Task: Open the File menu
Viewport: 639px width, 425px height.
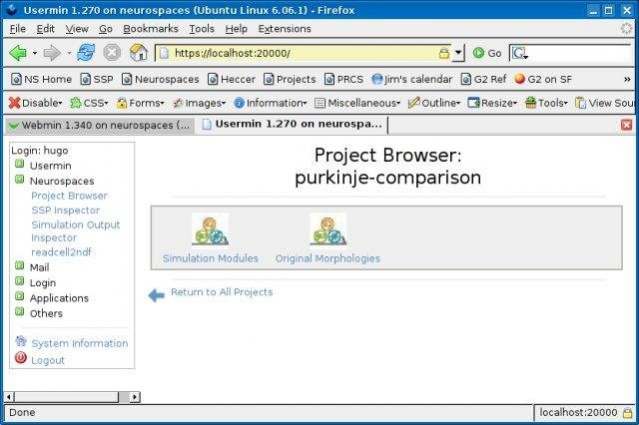Action: pos(18,29)
